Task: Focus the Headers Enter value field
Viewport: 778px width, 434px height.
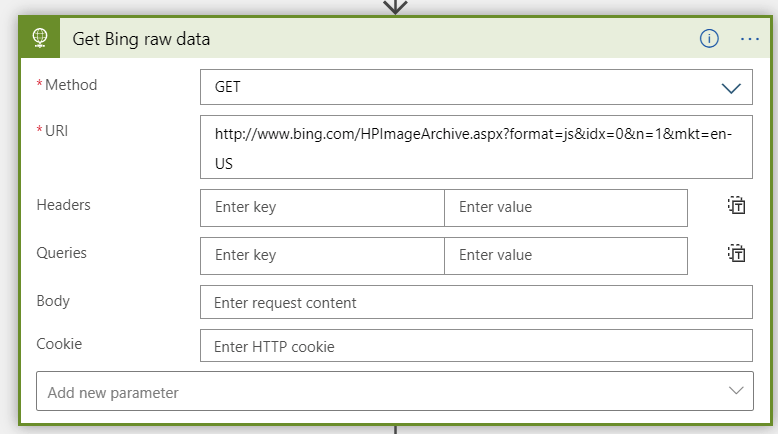Action: click(x=566, y=207)
